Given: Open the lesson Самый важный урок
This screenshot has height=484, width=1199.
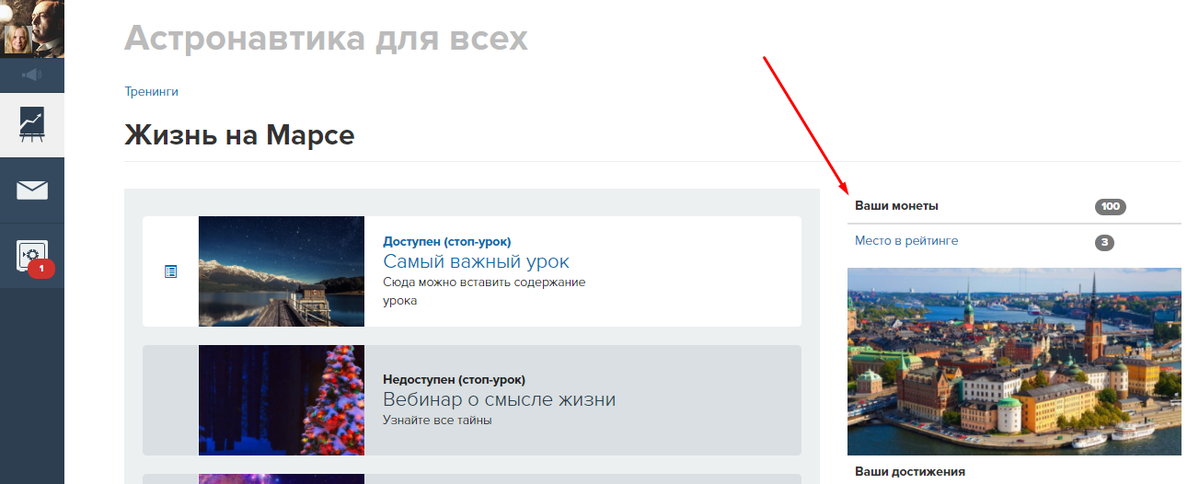Looking at the screenshot, I should click(x=476, y=261).
